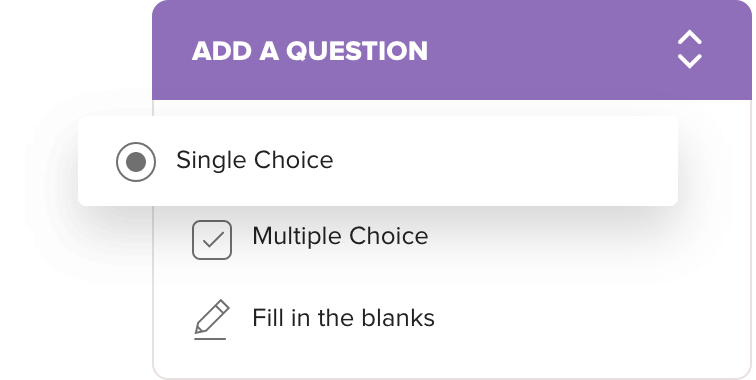Click the underline beneath the pencil icon

coord(210,339)
